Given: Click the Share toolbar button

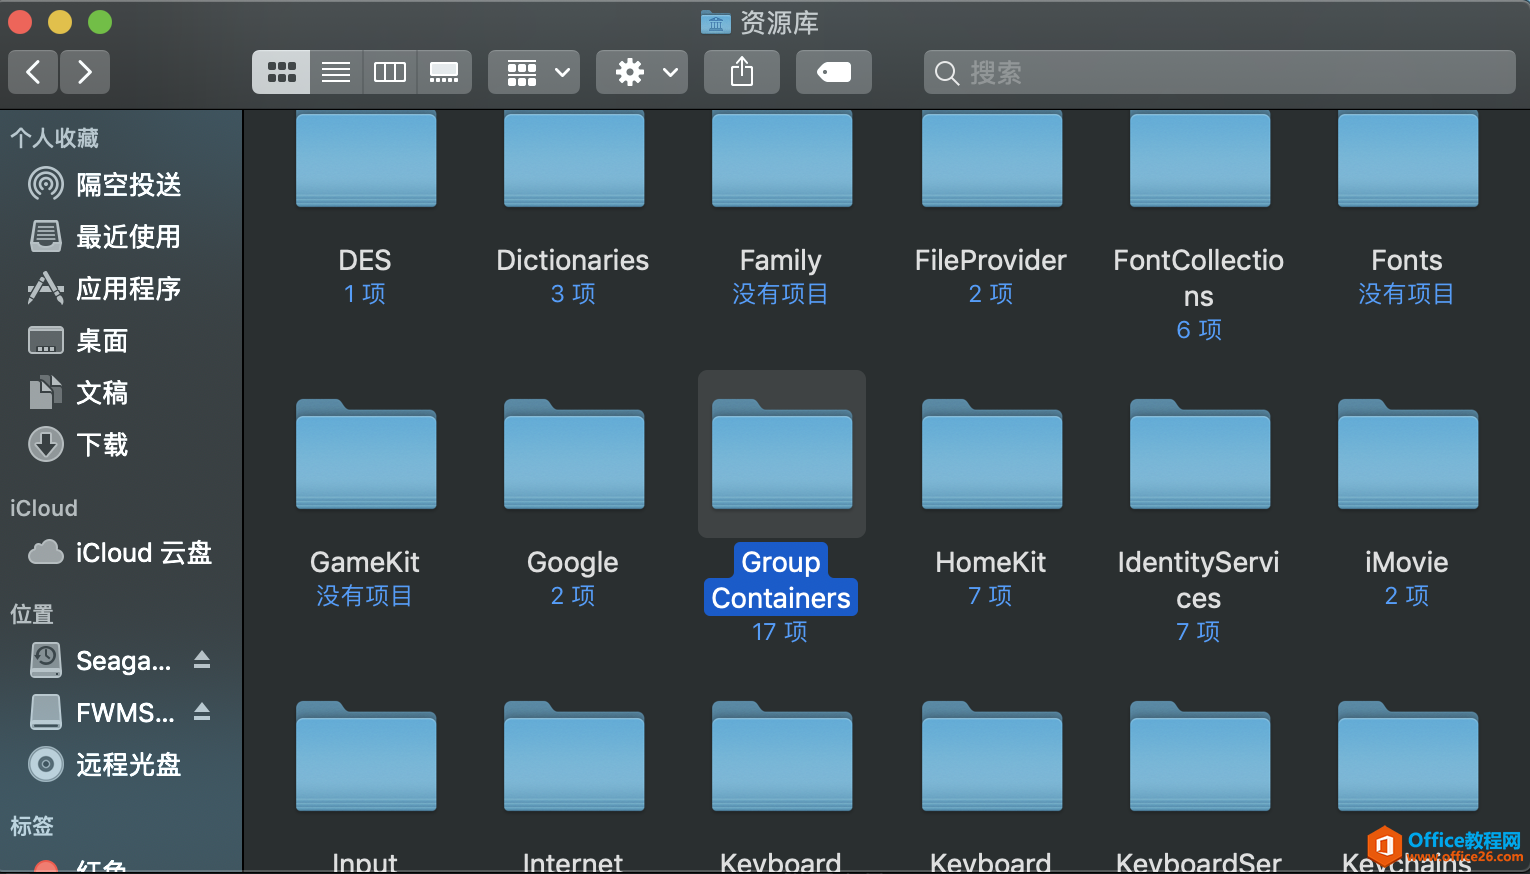Looking at the screenshot, I should point(742,72).
